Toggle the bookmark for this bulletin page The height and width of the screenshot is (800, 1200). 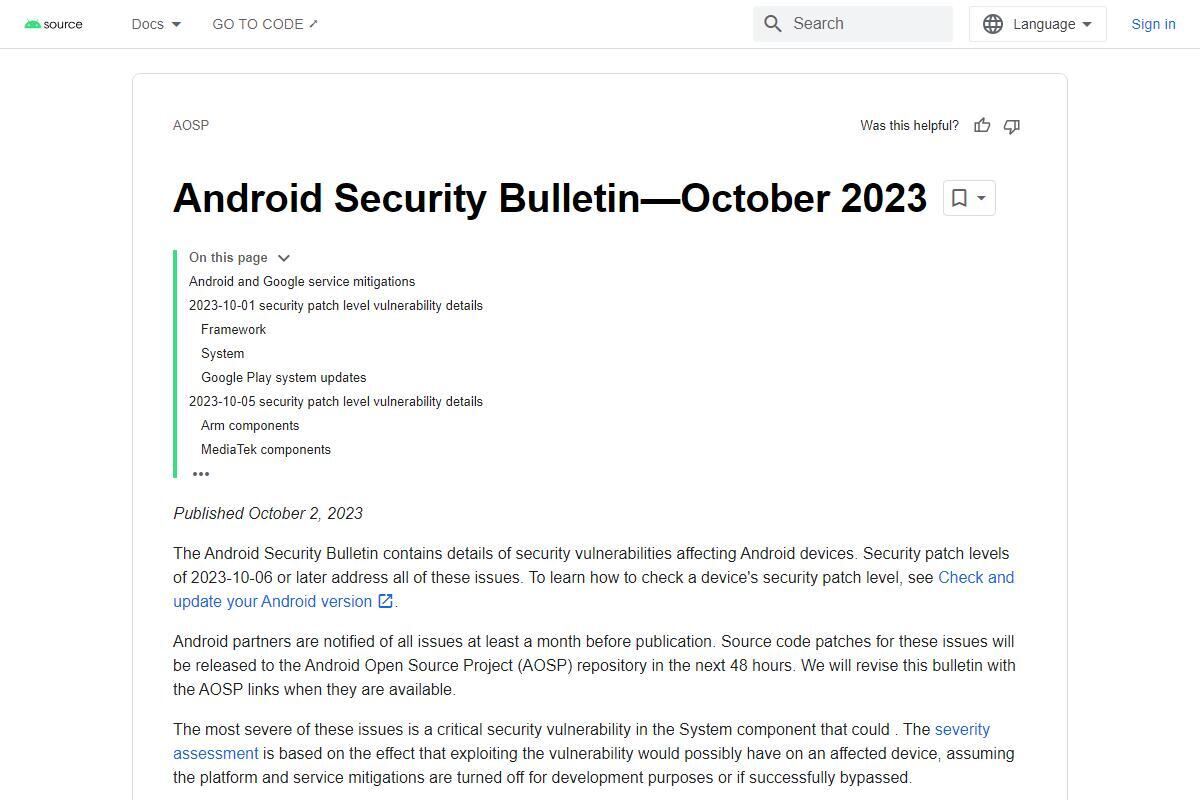coord(961,198)
